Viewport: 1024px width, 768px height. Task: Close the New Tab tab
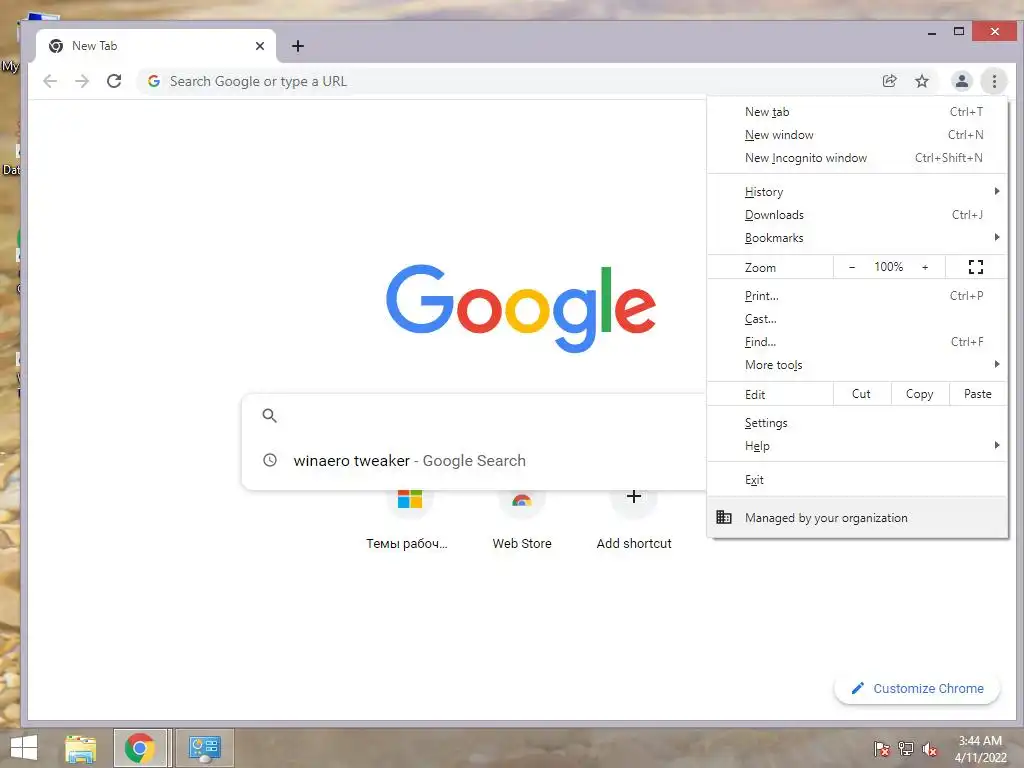(260, 46)
